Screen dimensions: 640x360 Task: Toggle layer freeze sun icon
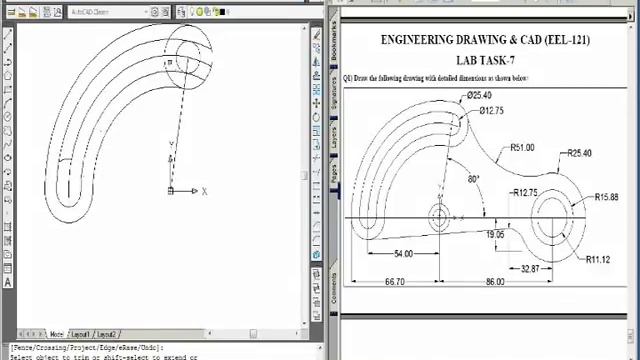pos(200,12)
